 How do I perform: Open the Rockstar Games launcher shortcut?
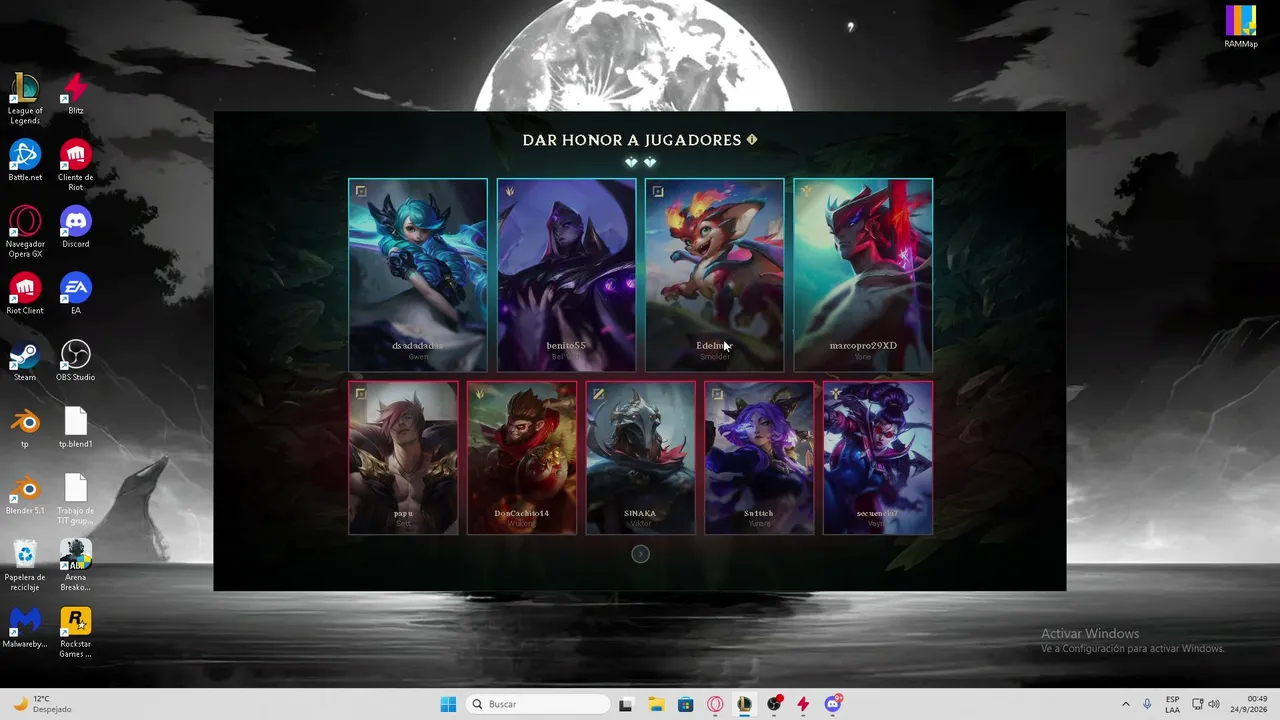76,632
